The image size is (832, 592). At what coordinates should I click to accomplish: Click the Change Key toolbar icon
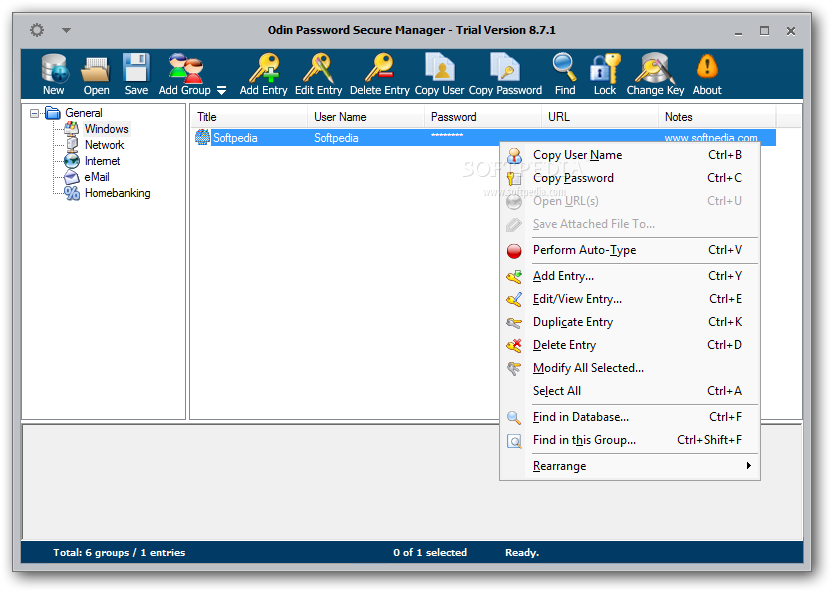point(655,74)
